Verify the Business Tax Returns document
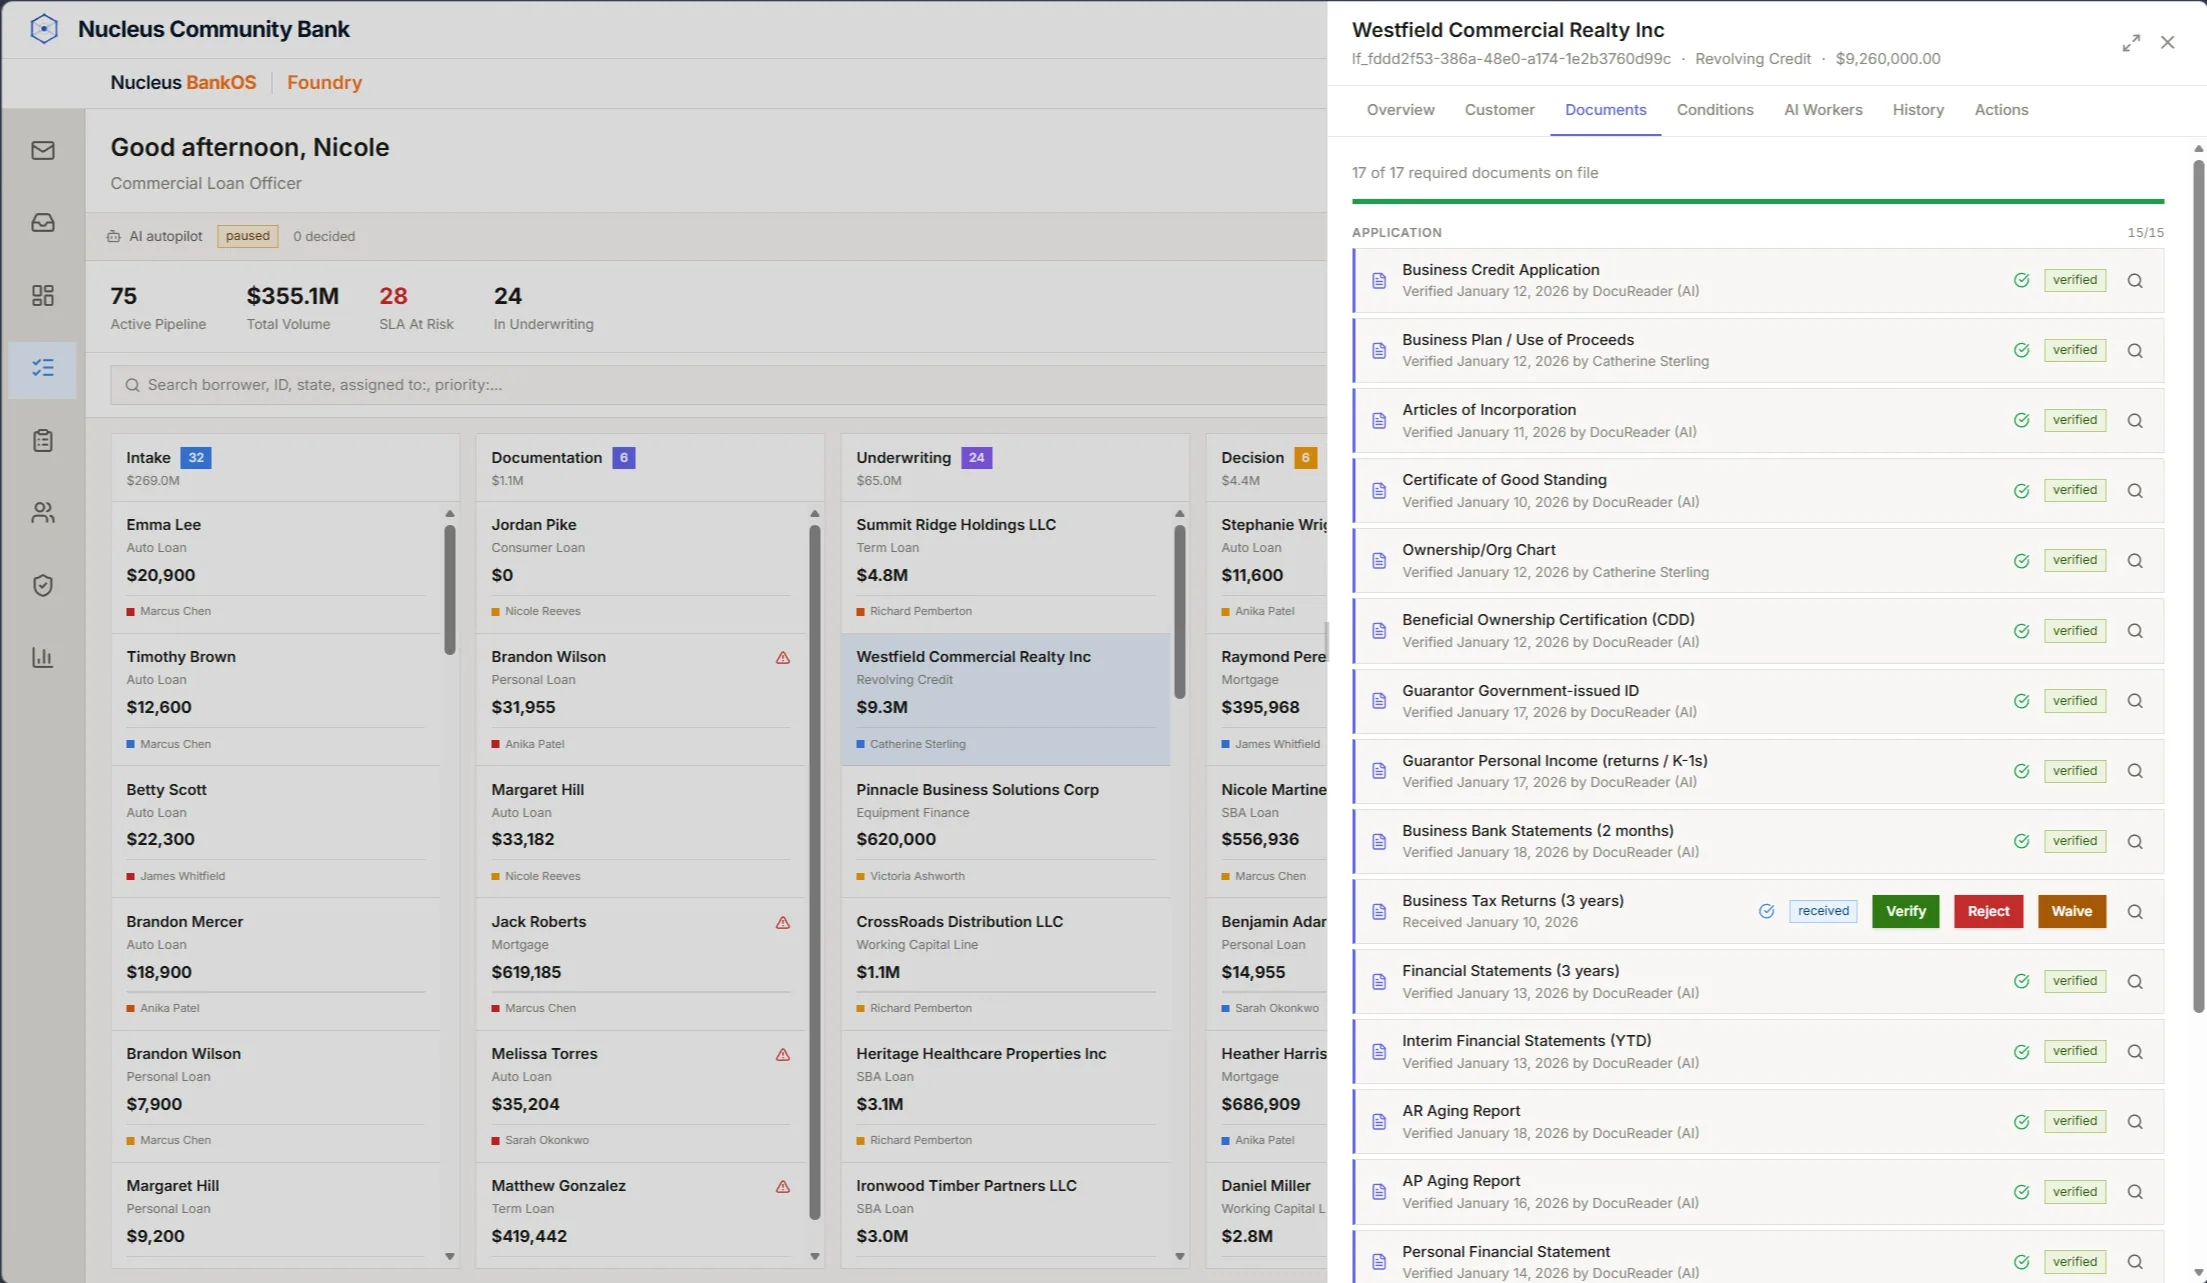The width and height of the screenshot is (2207, 1283). pyautogui.click(x=1905, y=911)
